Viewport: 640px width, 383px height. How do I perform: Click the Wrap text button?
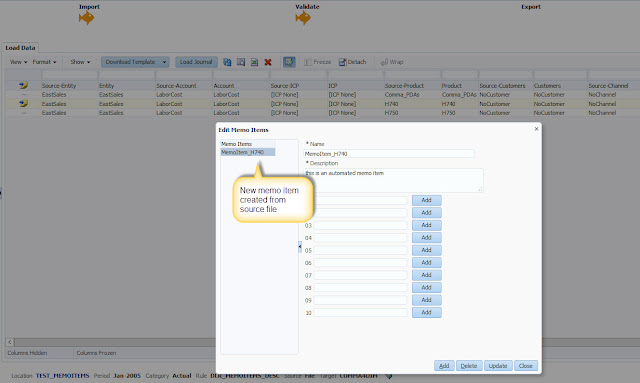pos(392,62)
